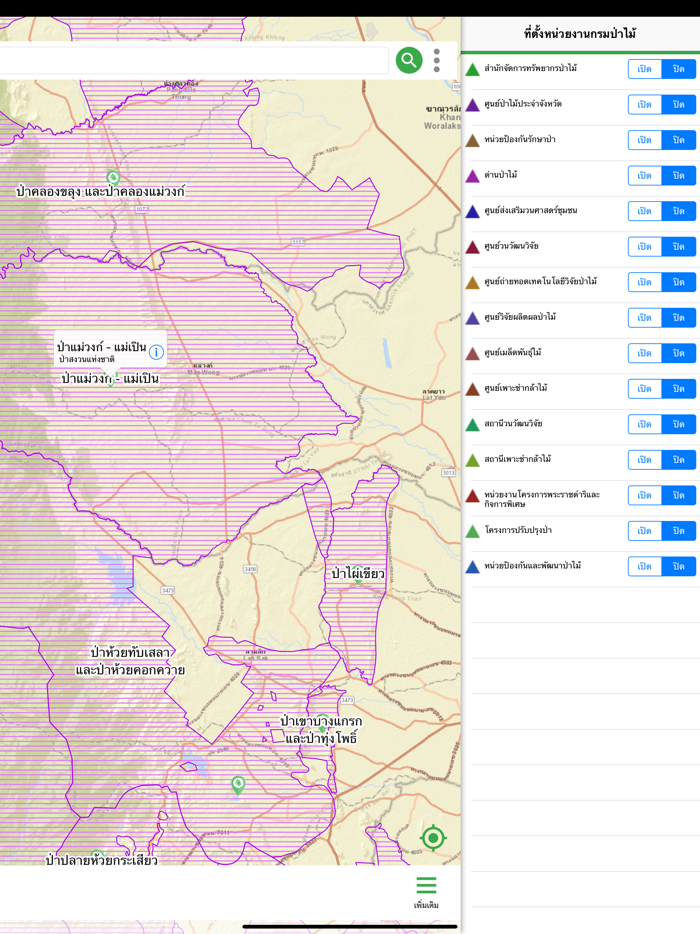The height and width of the screenshot is (934, 700).
Task: Tap the green map pin near ป่าคลองขลุง label
Action: tap(113, 179)
